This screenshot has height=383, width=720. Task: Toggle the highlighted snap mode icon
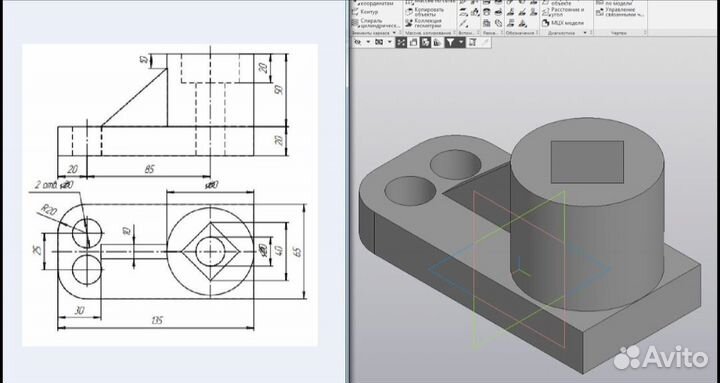[401, 43]
